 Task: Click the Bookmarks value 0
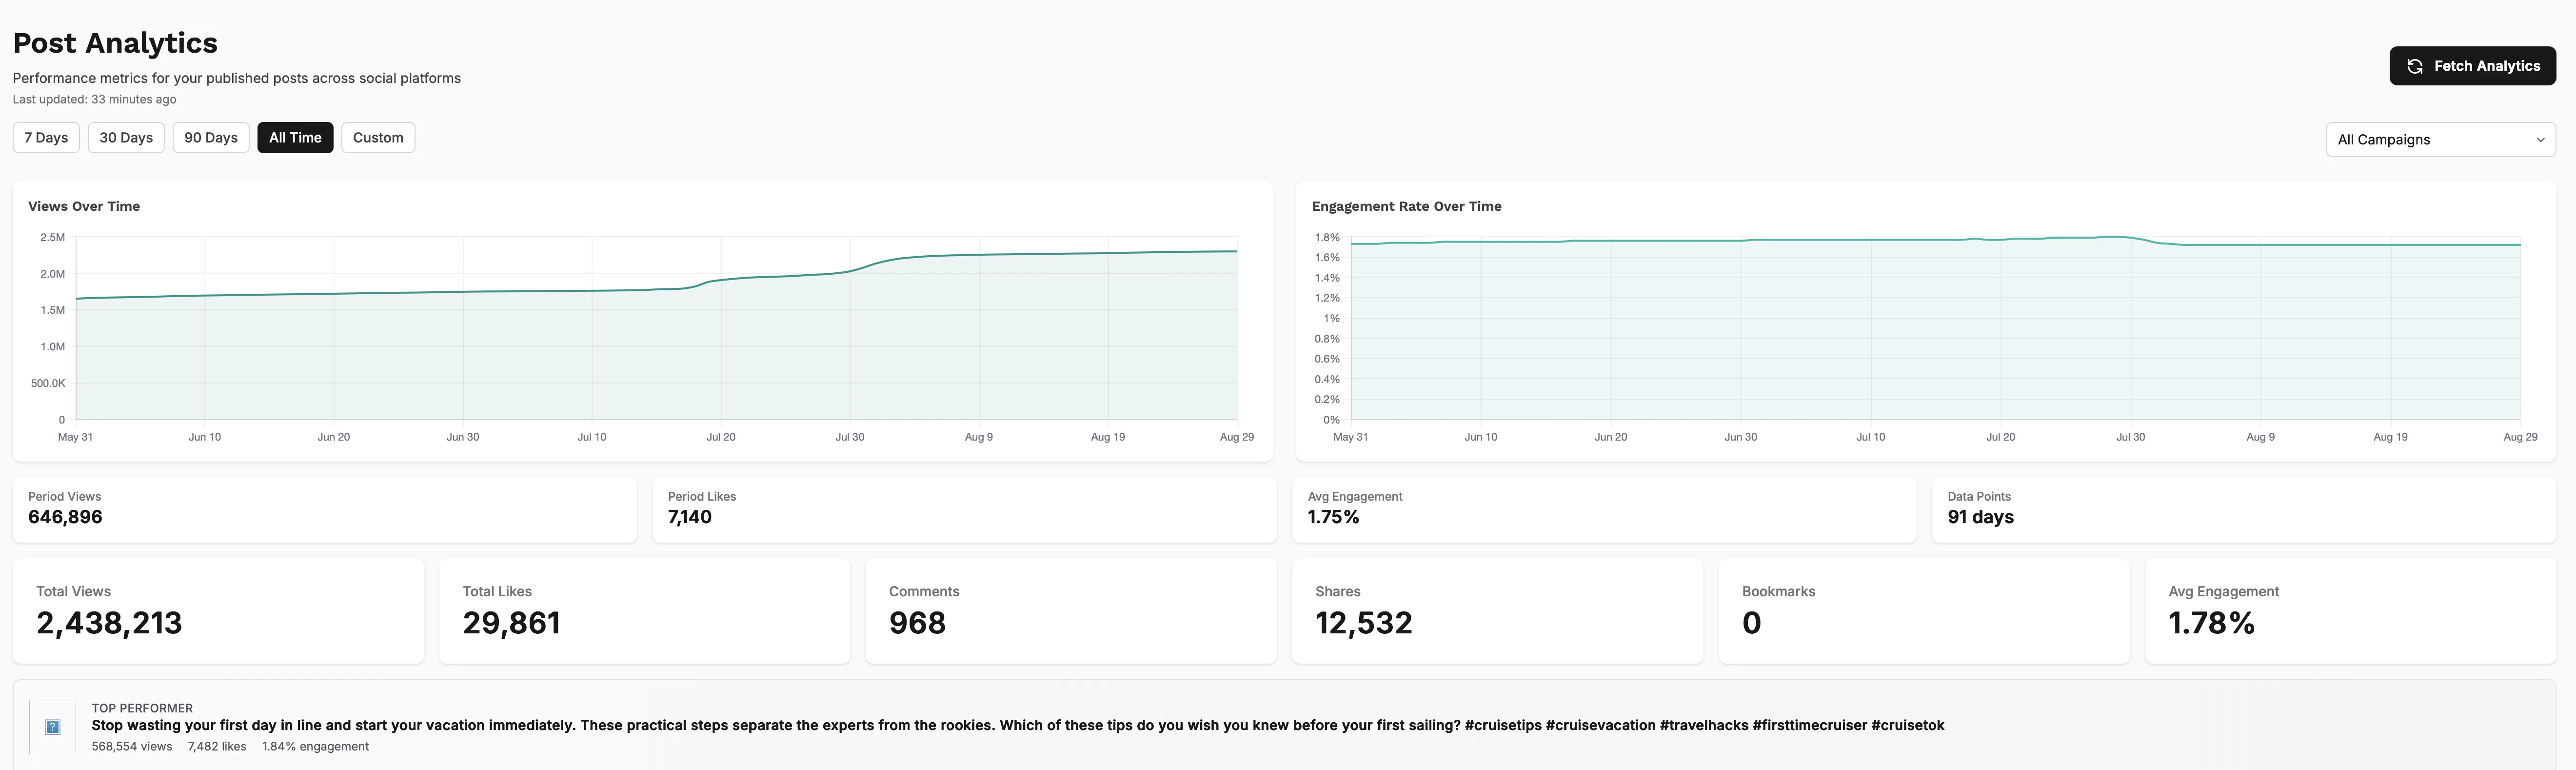pos(1751,623)
